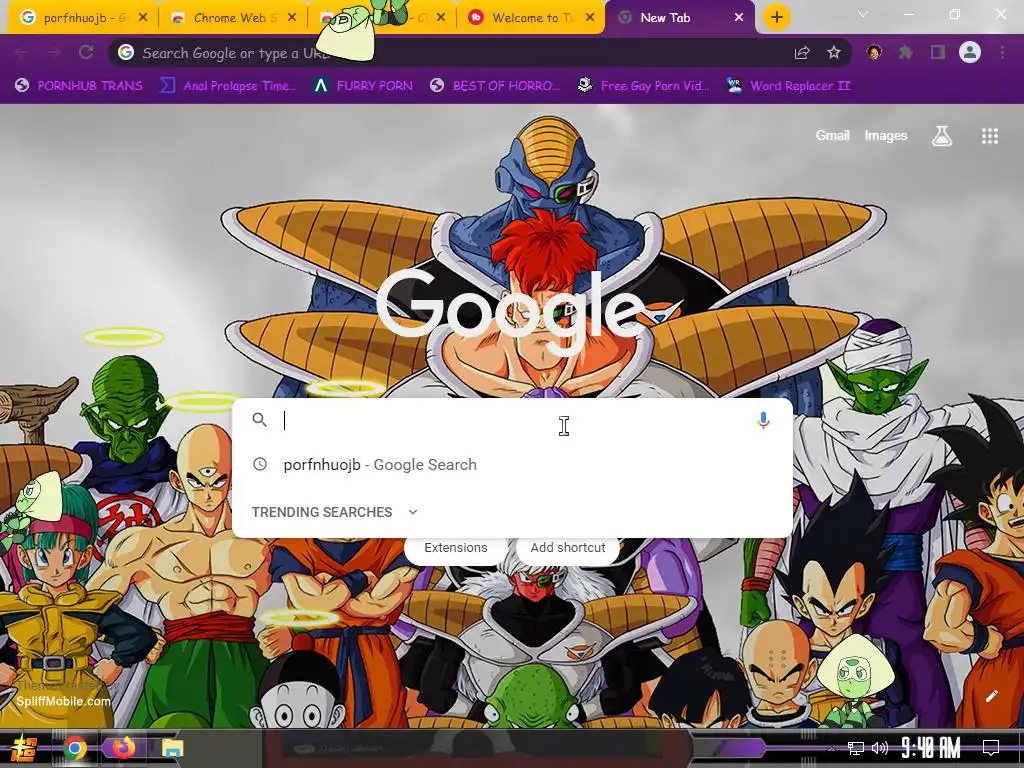Open the BEST OF HORRO... bookmark
The image size is (1024, 768).
click(x=495, y=86)
